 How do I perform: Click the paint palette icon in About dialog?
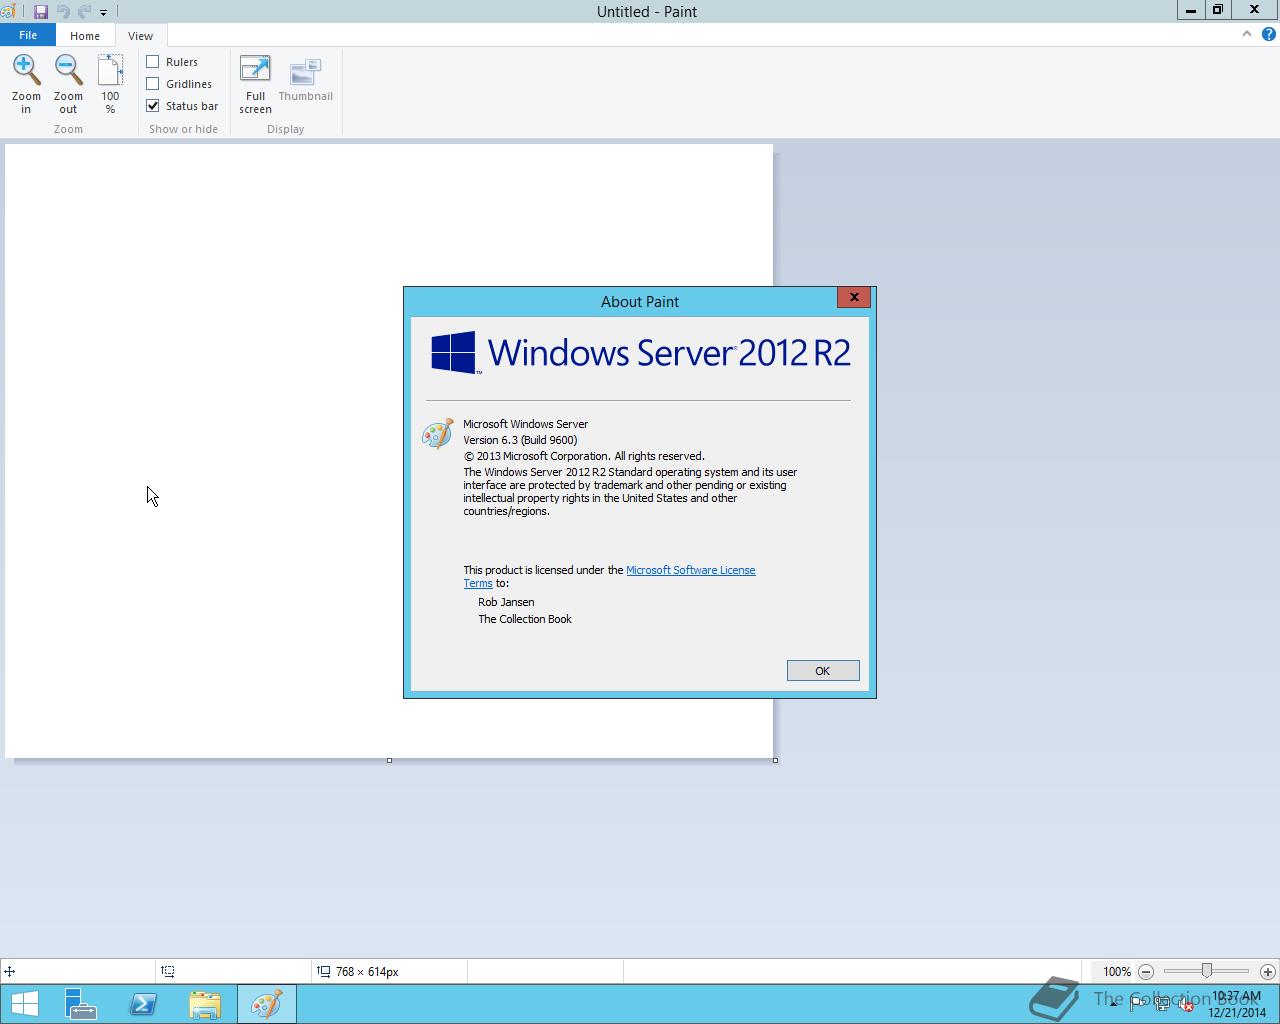point(438,434)
